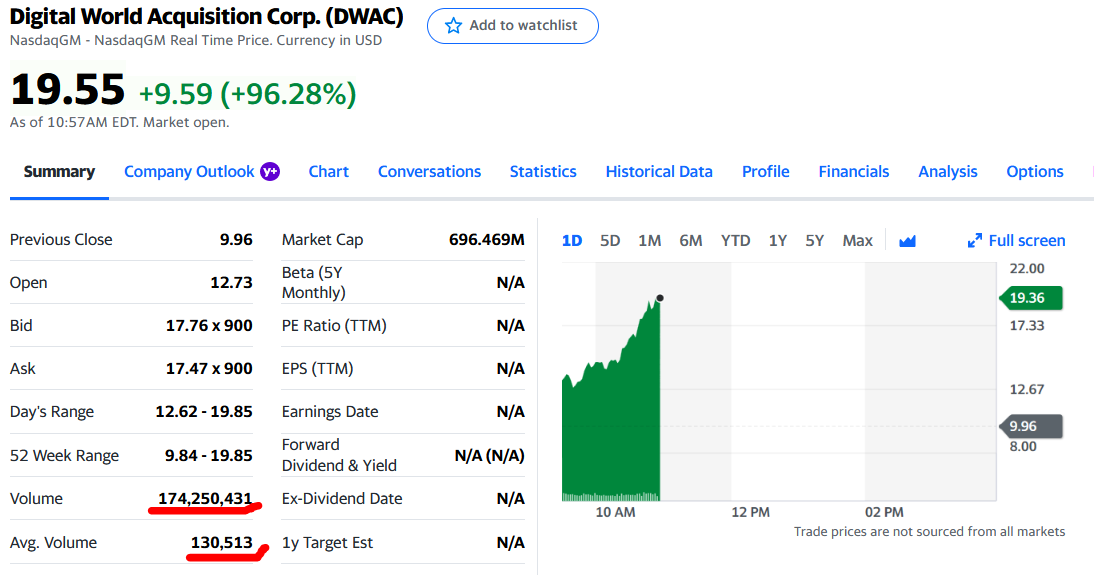Click the green 19.36 price marker
This screenshot has height=575, width=1094.
pyautogui.click(x=1031, y=298)
